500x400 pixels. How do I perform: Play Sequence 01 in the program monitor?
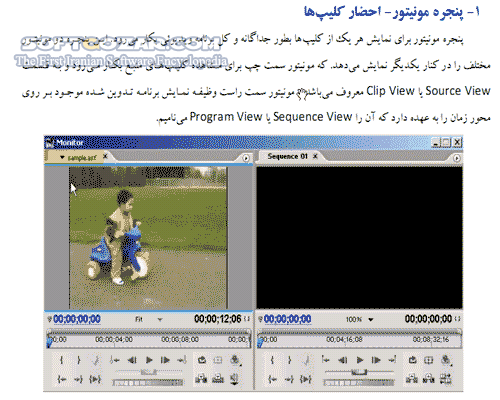click(x=360, y=360)
